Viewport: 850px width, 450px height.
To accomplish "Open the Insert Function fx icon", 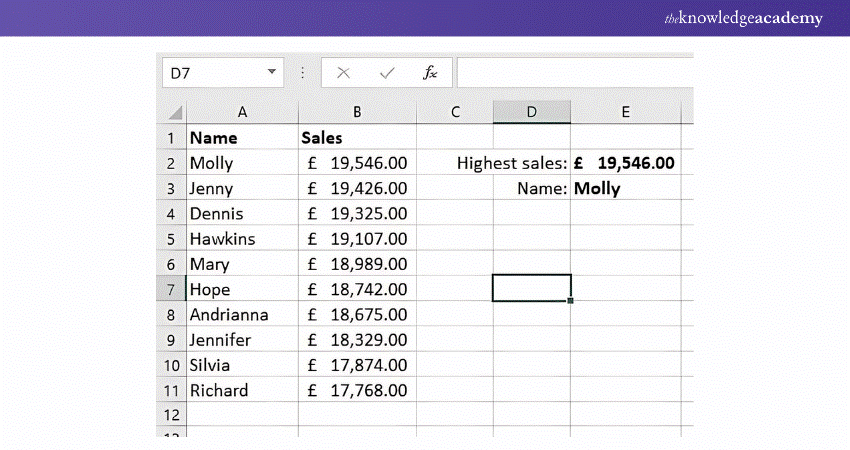I will coord(430,73).
